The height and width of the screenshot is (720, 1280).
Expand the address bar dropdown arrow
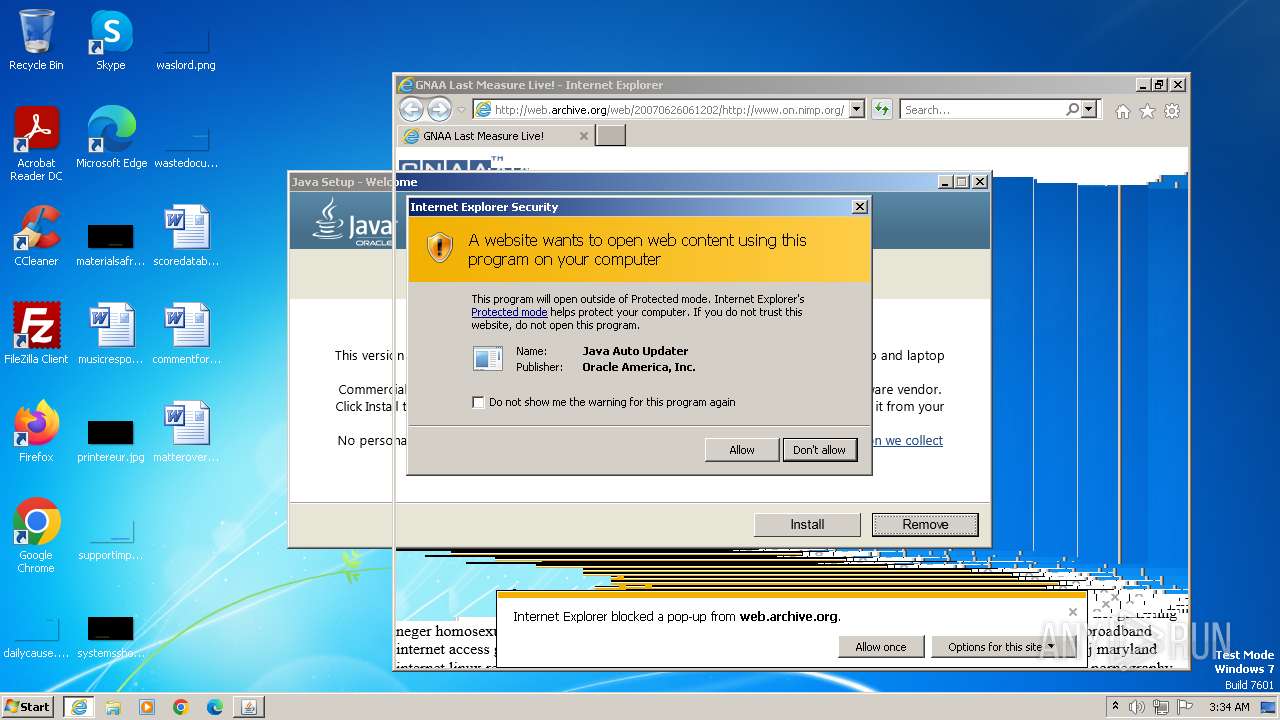856,109
